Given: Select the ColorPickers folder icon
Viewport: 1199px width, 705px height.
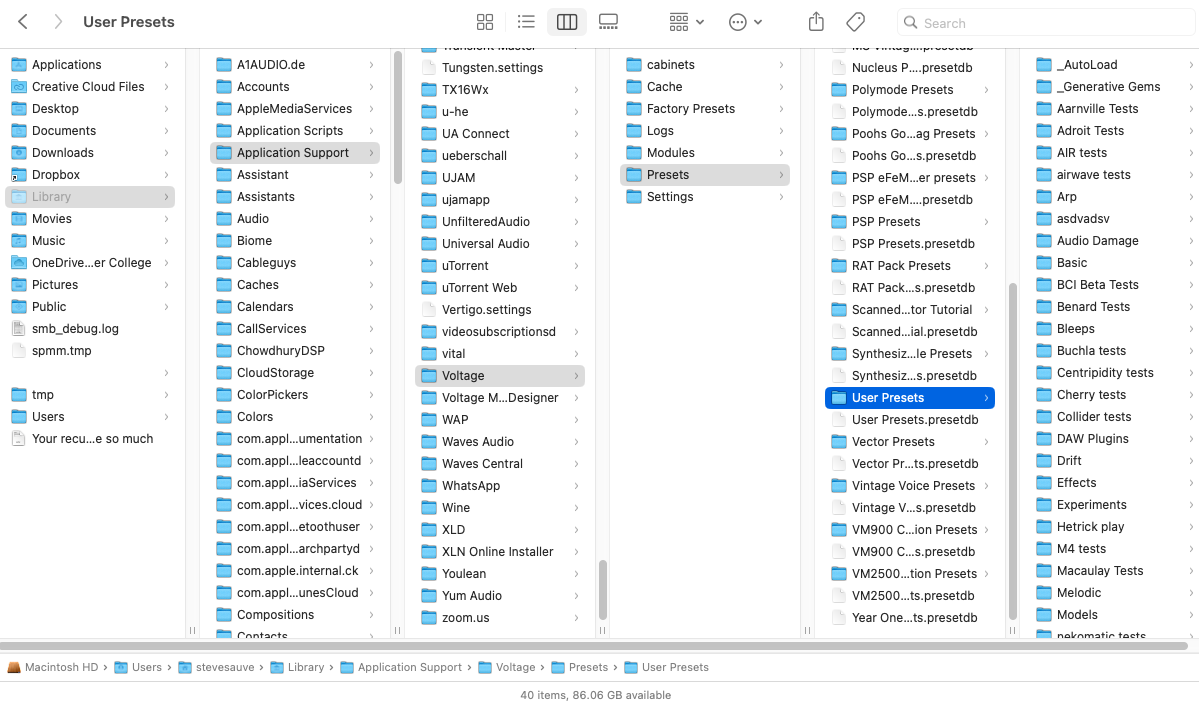Looking at the screenshot, I should point(224,395).
